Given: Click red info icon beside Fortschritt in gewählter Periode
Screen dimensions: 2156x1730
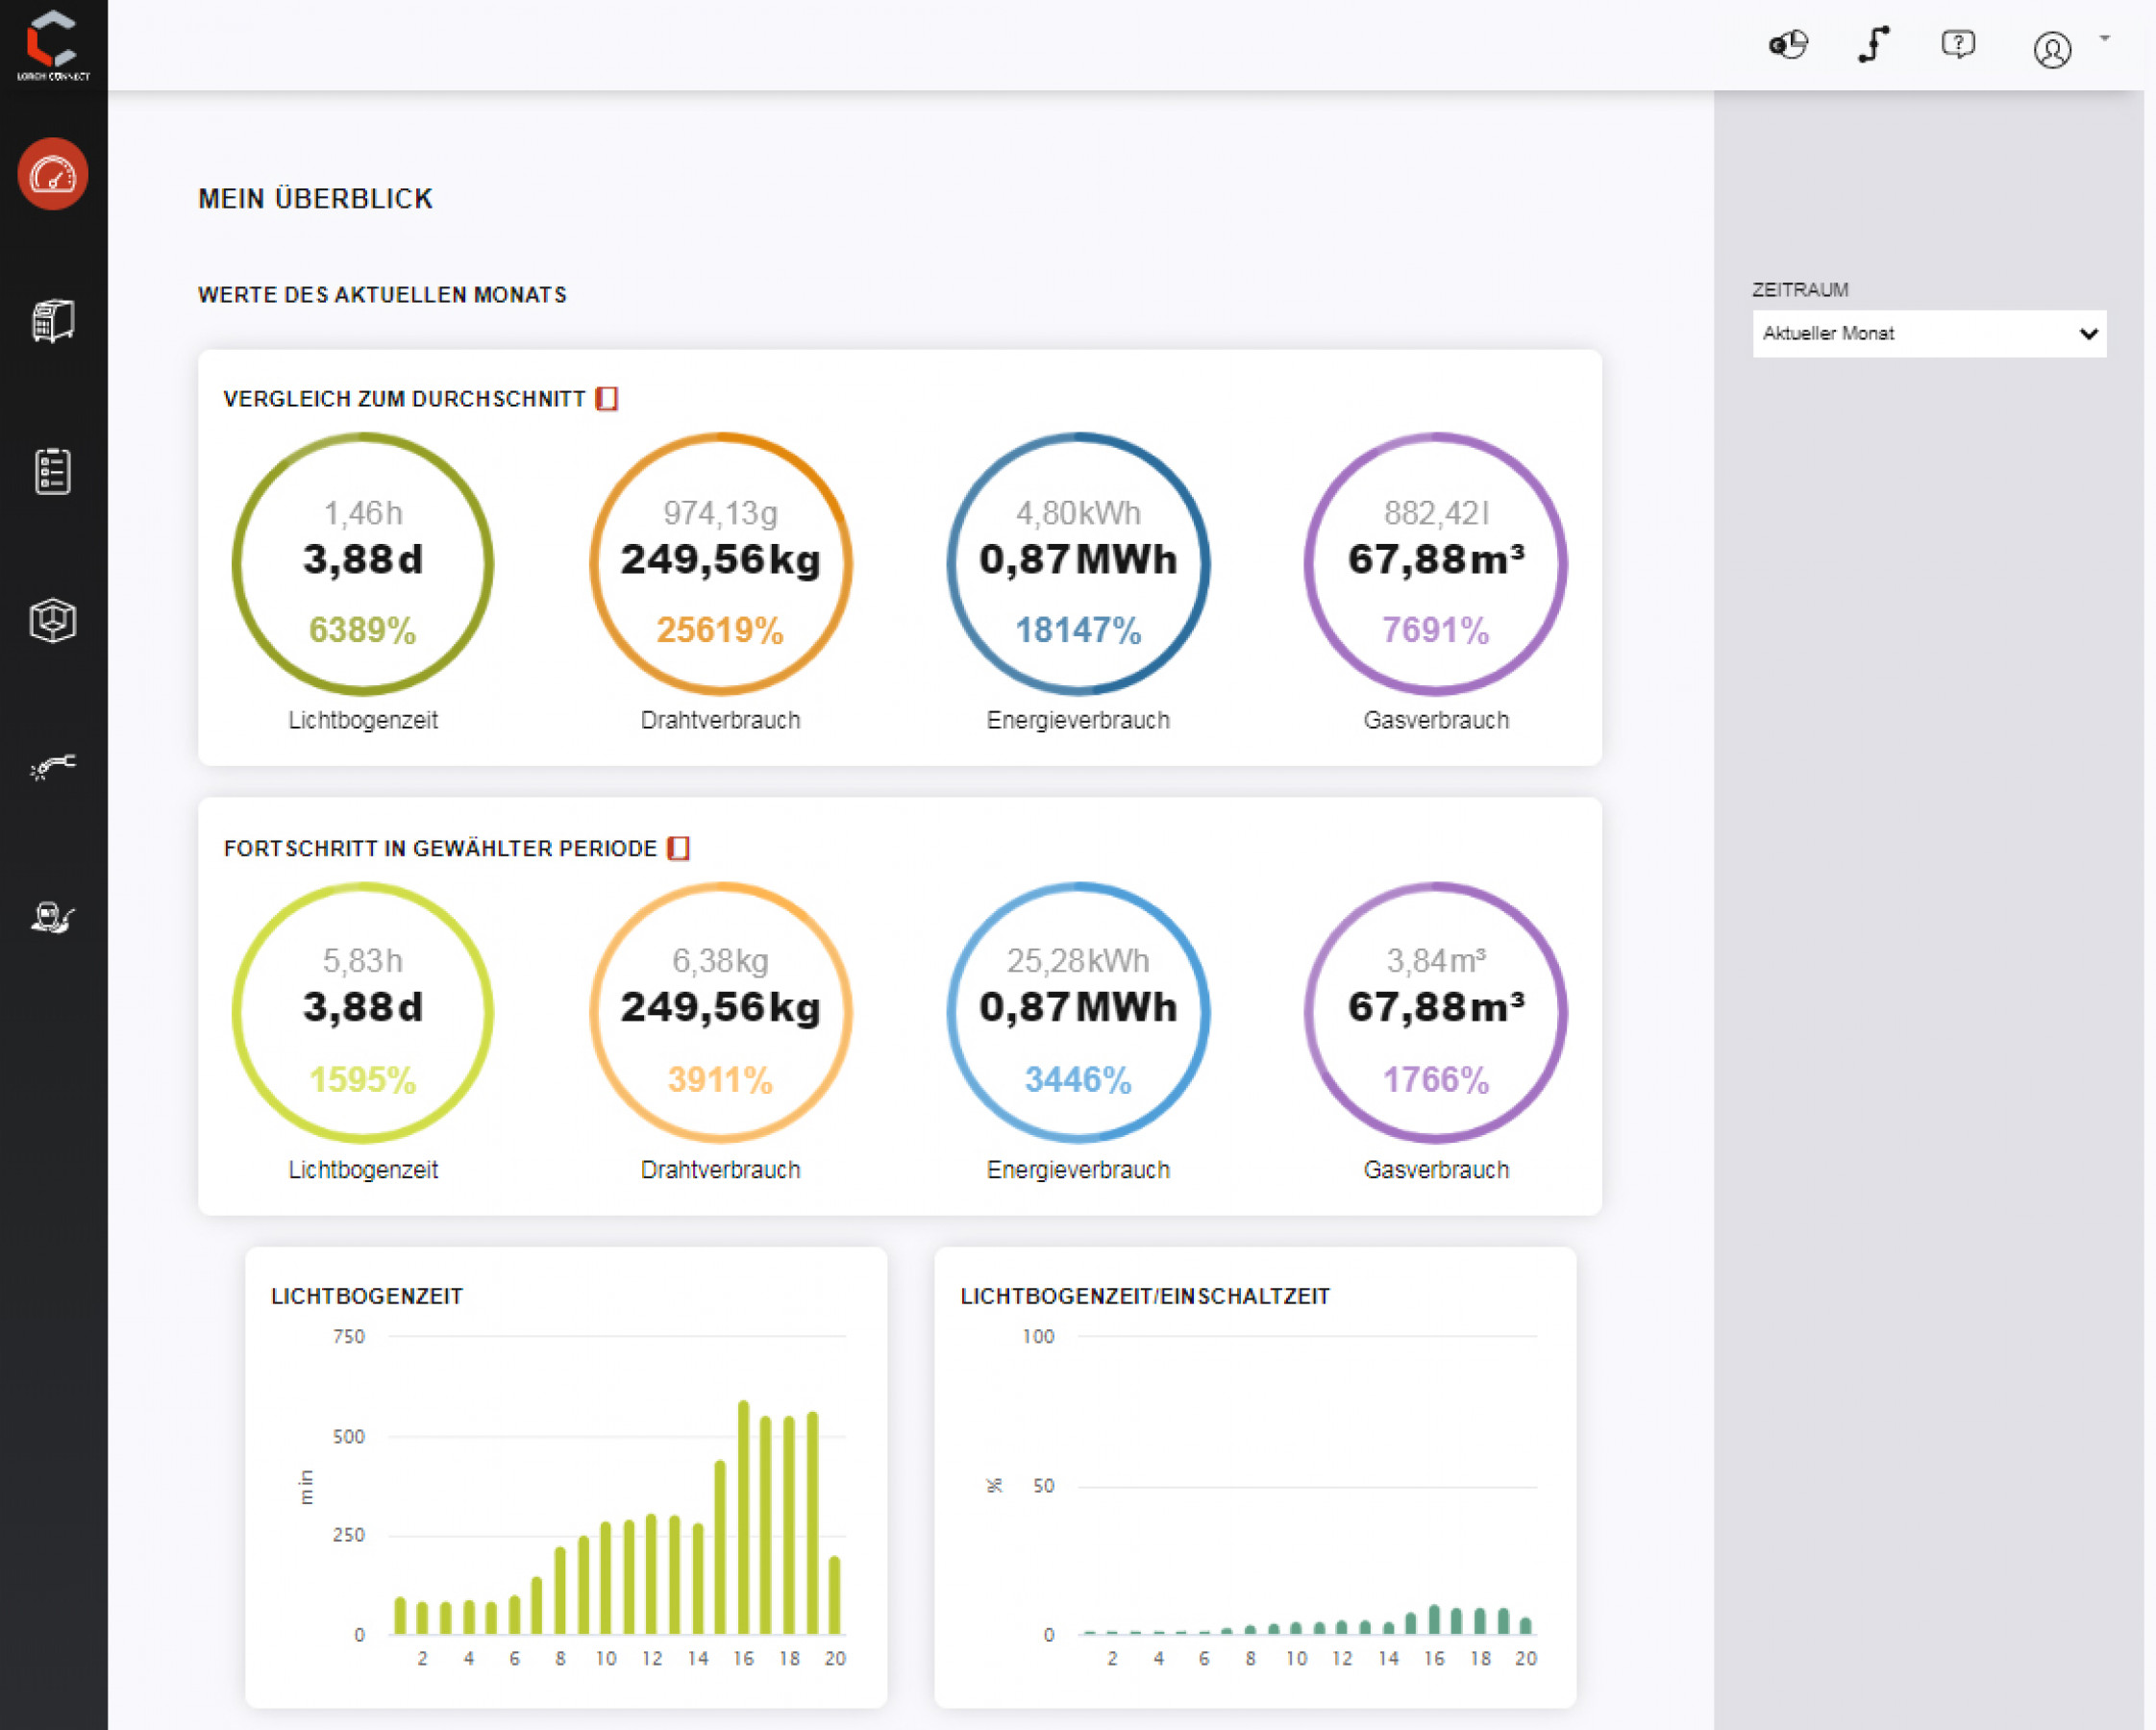Looking at the screenshot, I should pyautogui.click(x=679, y=848).
